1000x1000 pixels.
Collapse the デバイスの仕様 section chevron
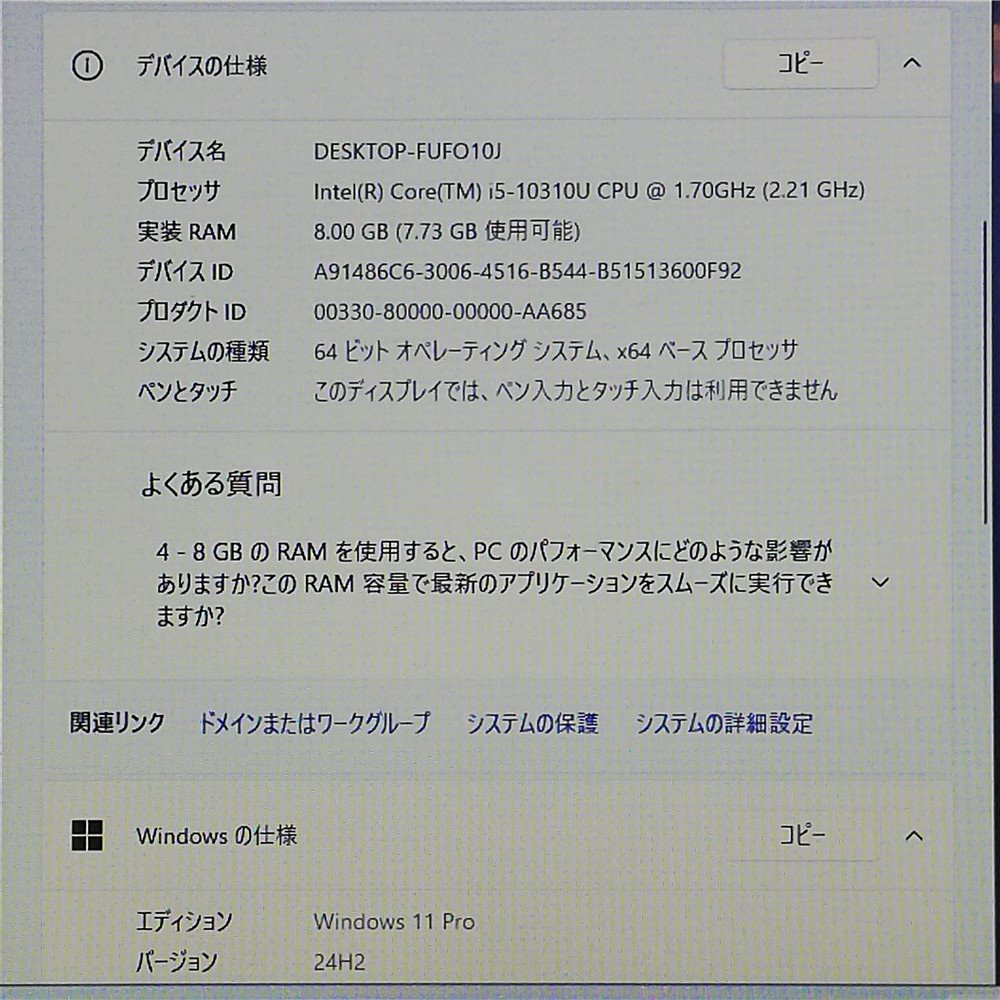click(x=910, y=63)
